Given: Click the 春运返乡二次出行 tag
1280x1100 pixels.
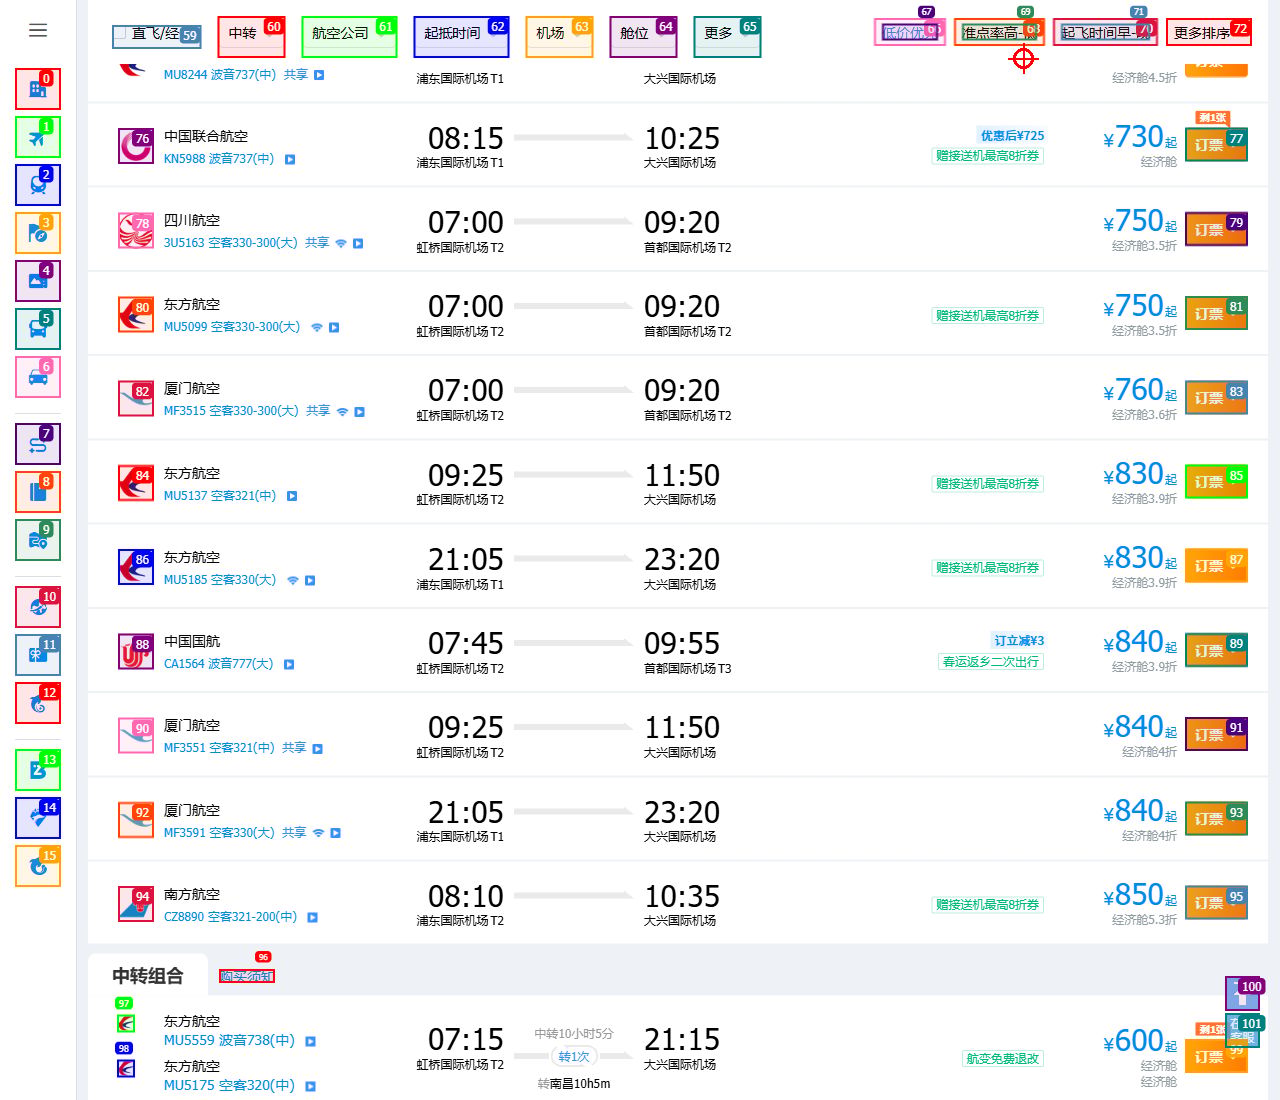Looking at the screenshot, I should click(x=991, y=661).
